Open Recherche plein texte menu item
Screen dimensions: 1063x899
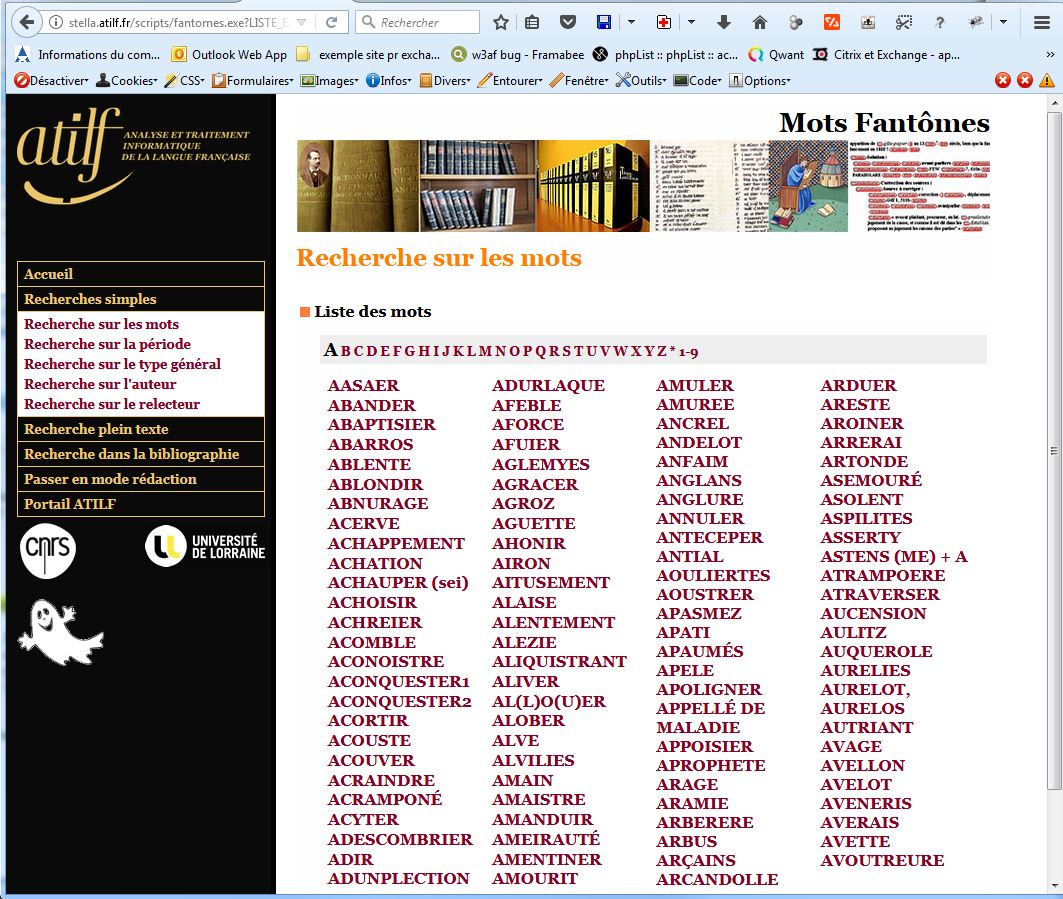pyautogui.click(x=141, y=429)
